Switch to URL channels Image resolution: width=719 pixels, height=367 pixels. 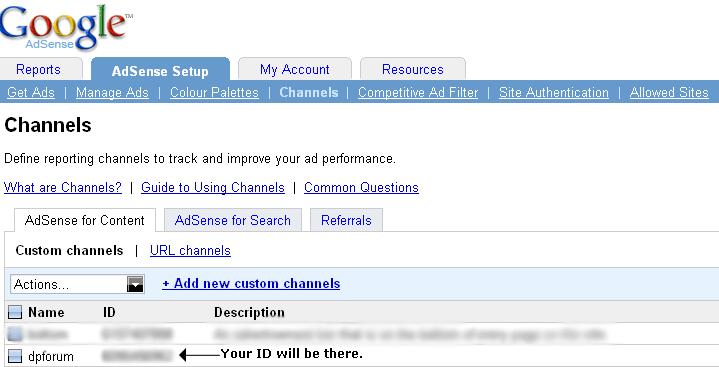(x=190, y=250)
